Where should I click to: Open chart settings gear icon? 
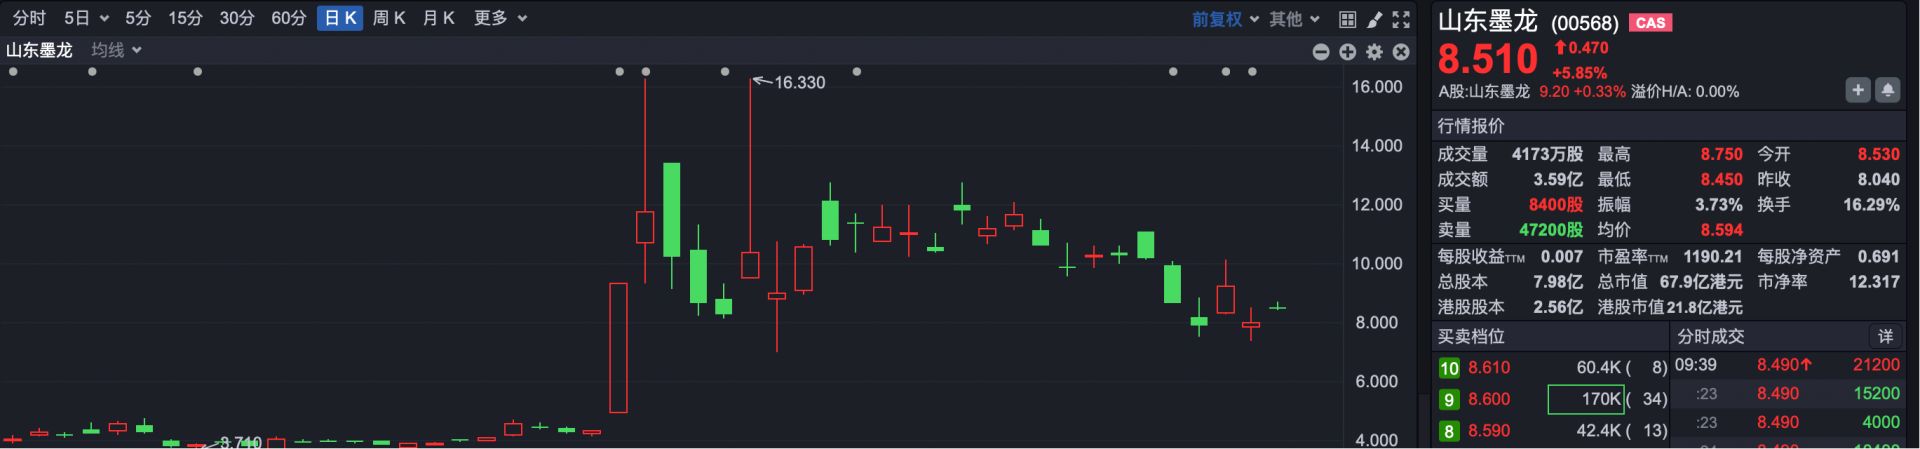(1374, 52)
